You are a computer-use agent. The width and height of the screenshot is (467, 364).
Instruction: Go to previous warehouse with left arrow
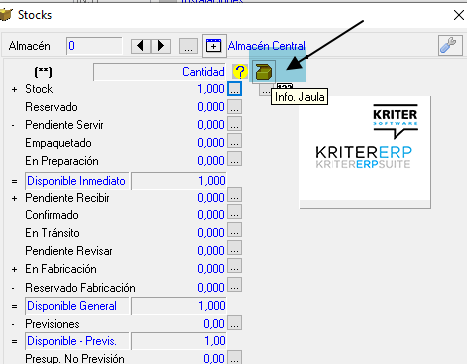click(x=141, y=46)
